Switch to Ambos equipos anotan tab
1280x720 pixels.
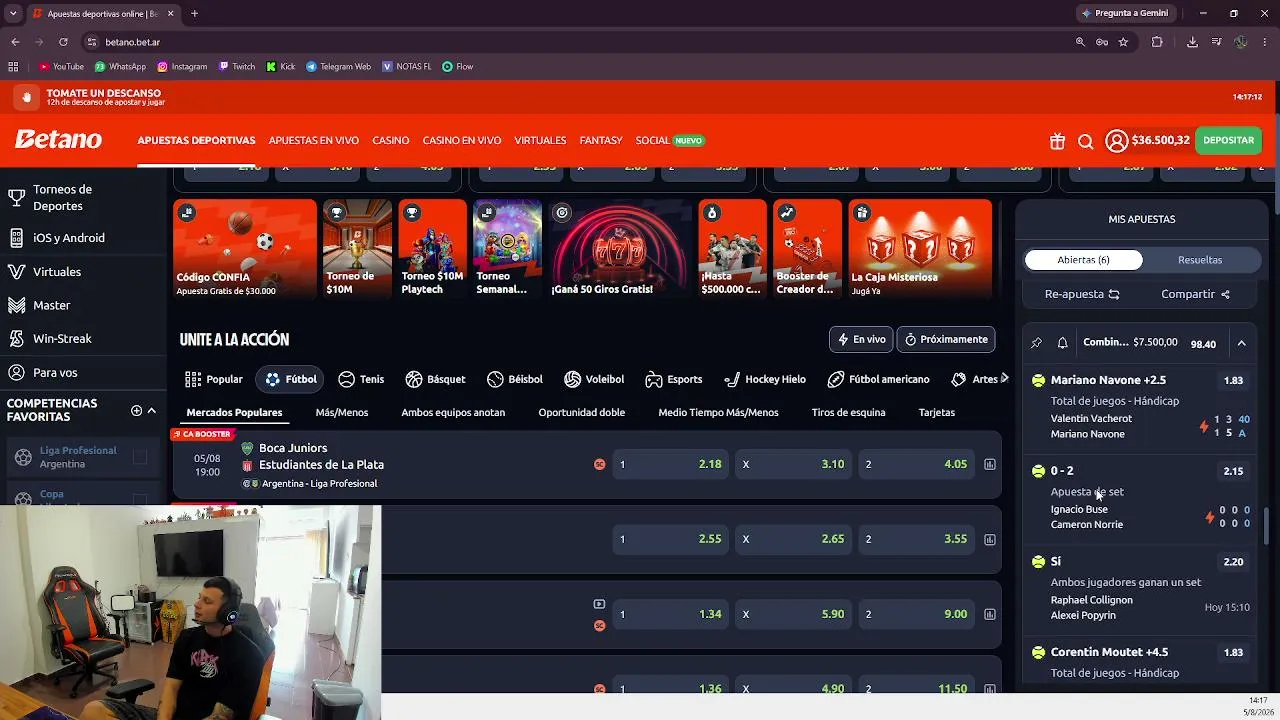[x=453, y=413]
